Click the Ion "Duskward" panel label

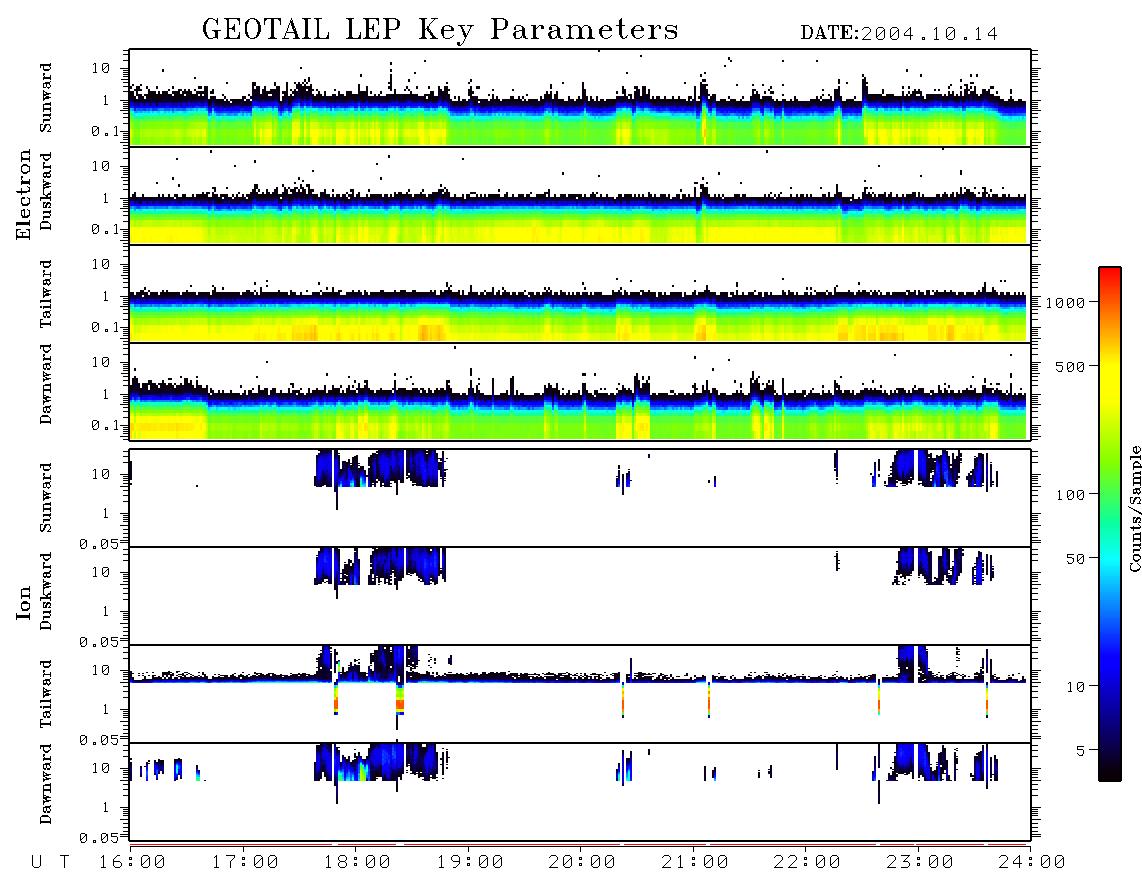[46, 592]
